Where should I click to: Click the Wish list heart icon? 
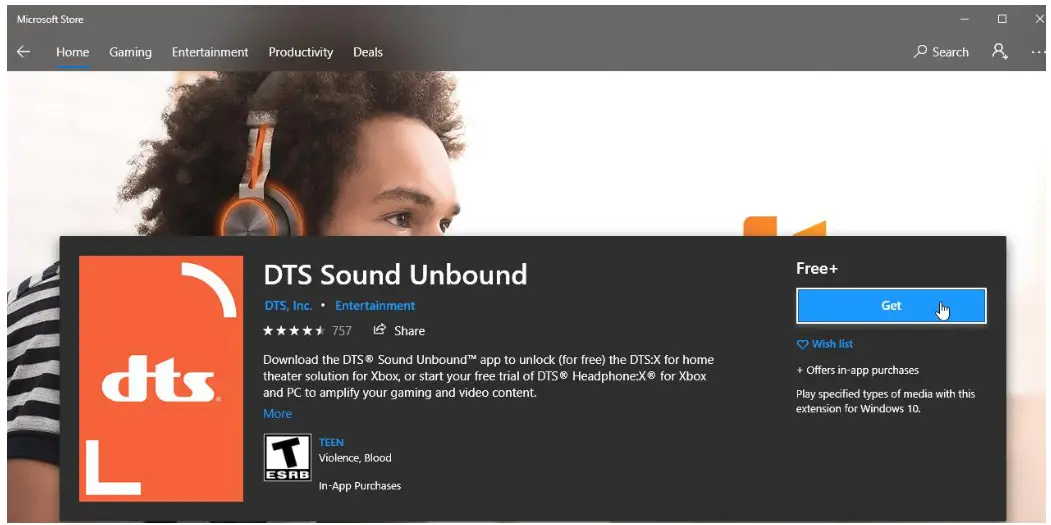(802, 344)
